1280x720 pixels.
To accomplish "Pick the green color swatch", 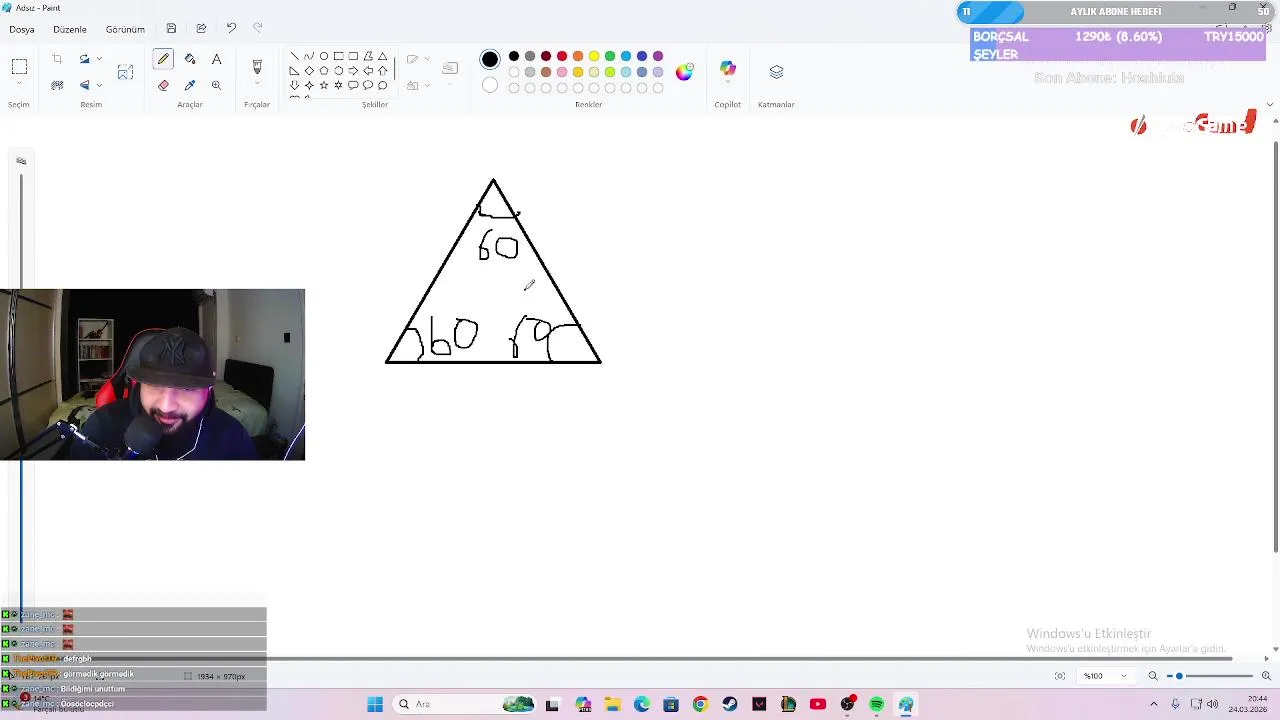I will point(610,56).
